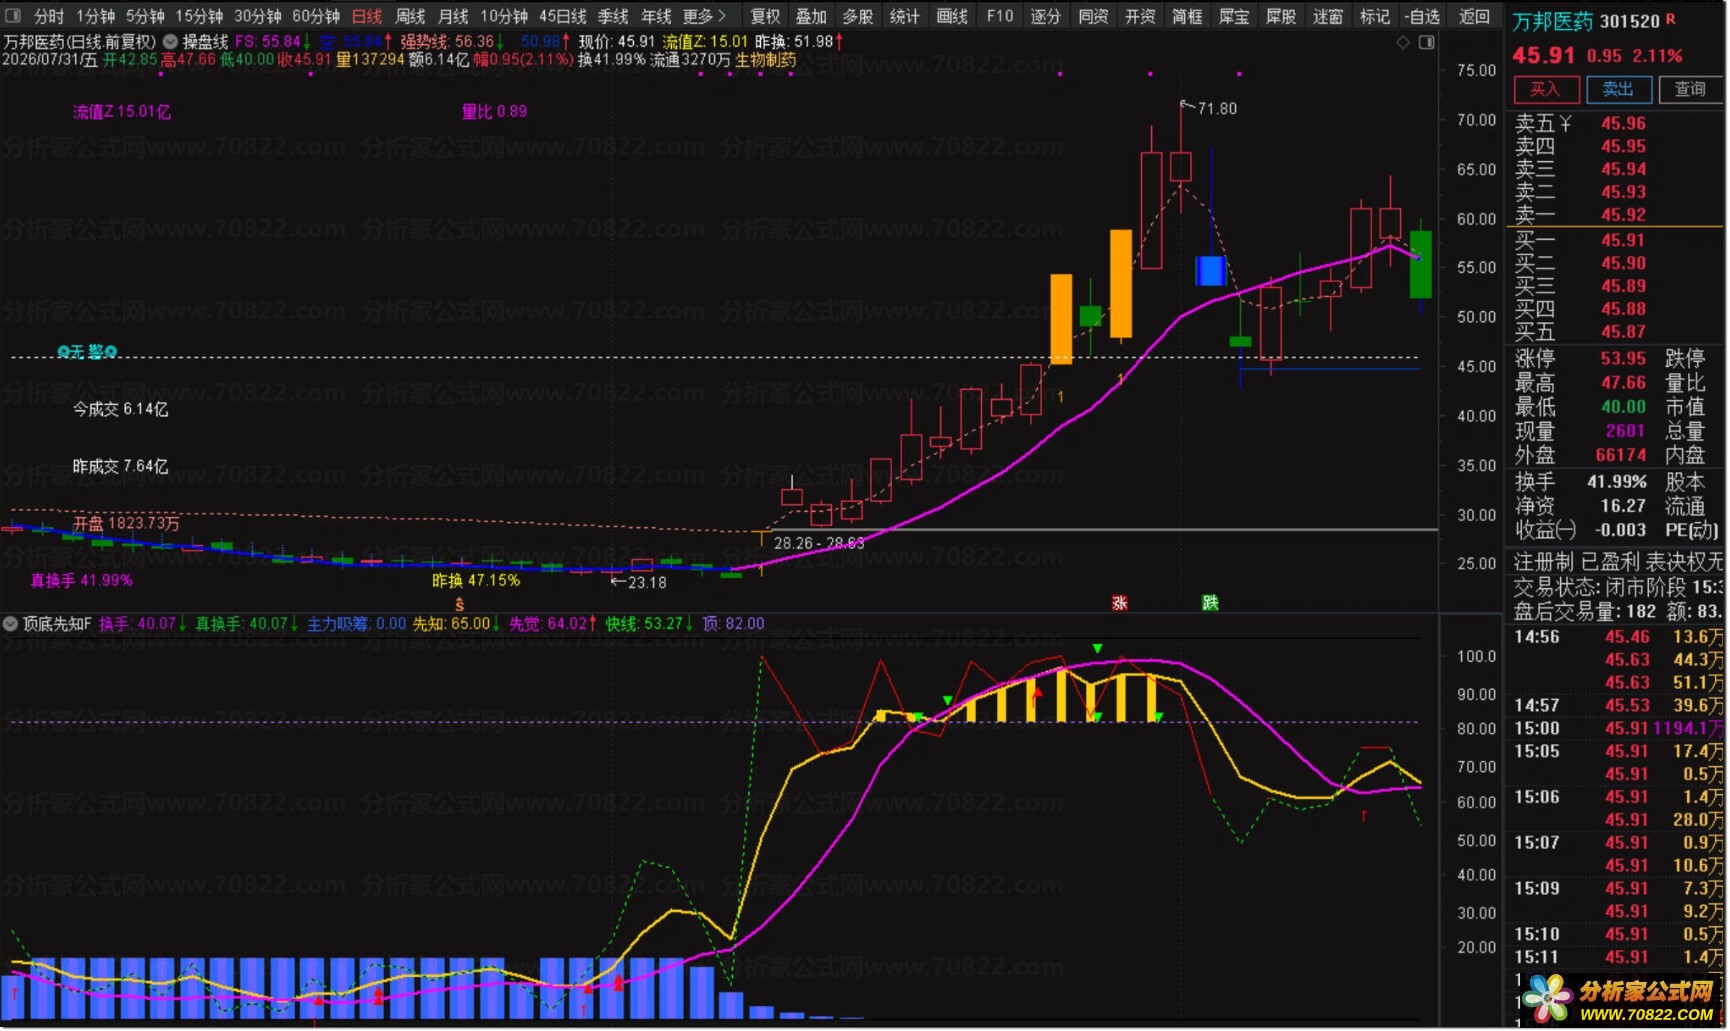The height and width of the screenshot is (1031, 1730).
Task: Click the 28.26 - 28.63 gap label
Action: [x=819, y=543]
